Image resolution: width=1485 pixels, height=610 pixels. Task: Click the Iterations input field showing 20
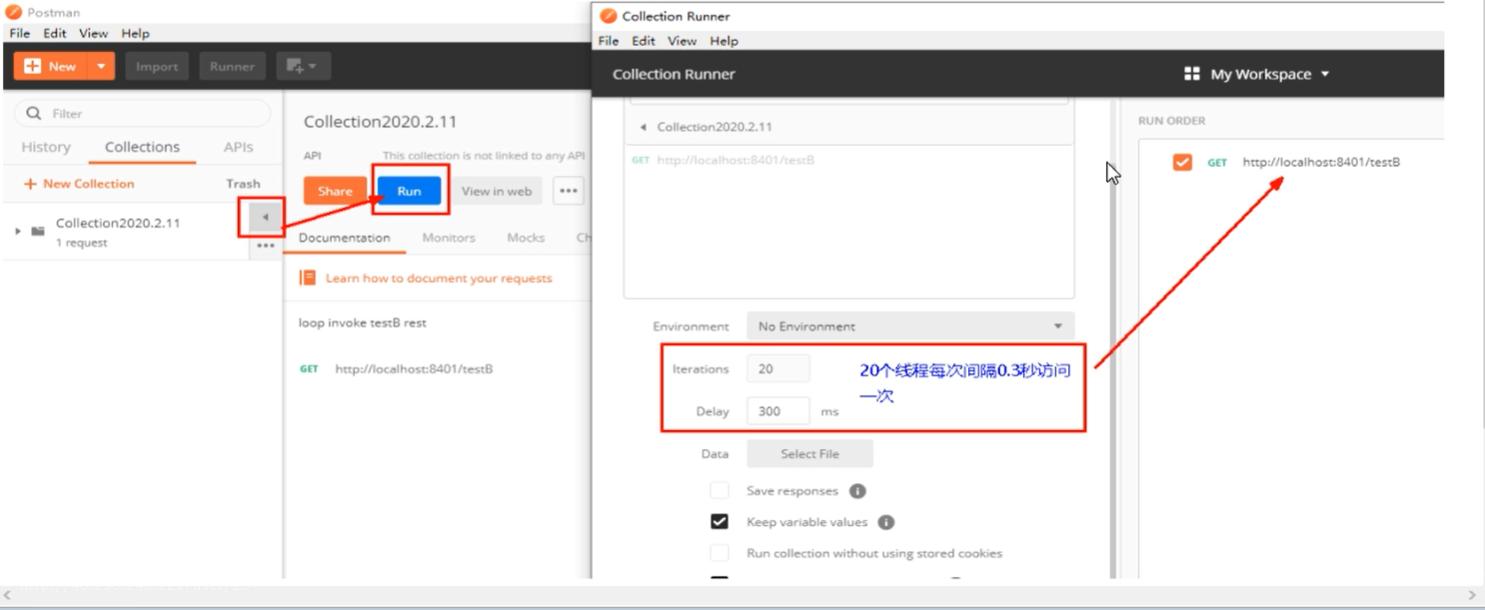tap(778, 369)
